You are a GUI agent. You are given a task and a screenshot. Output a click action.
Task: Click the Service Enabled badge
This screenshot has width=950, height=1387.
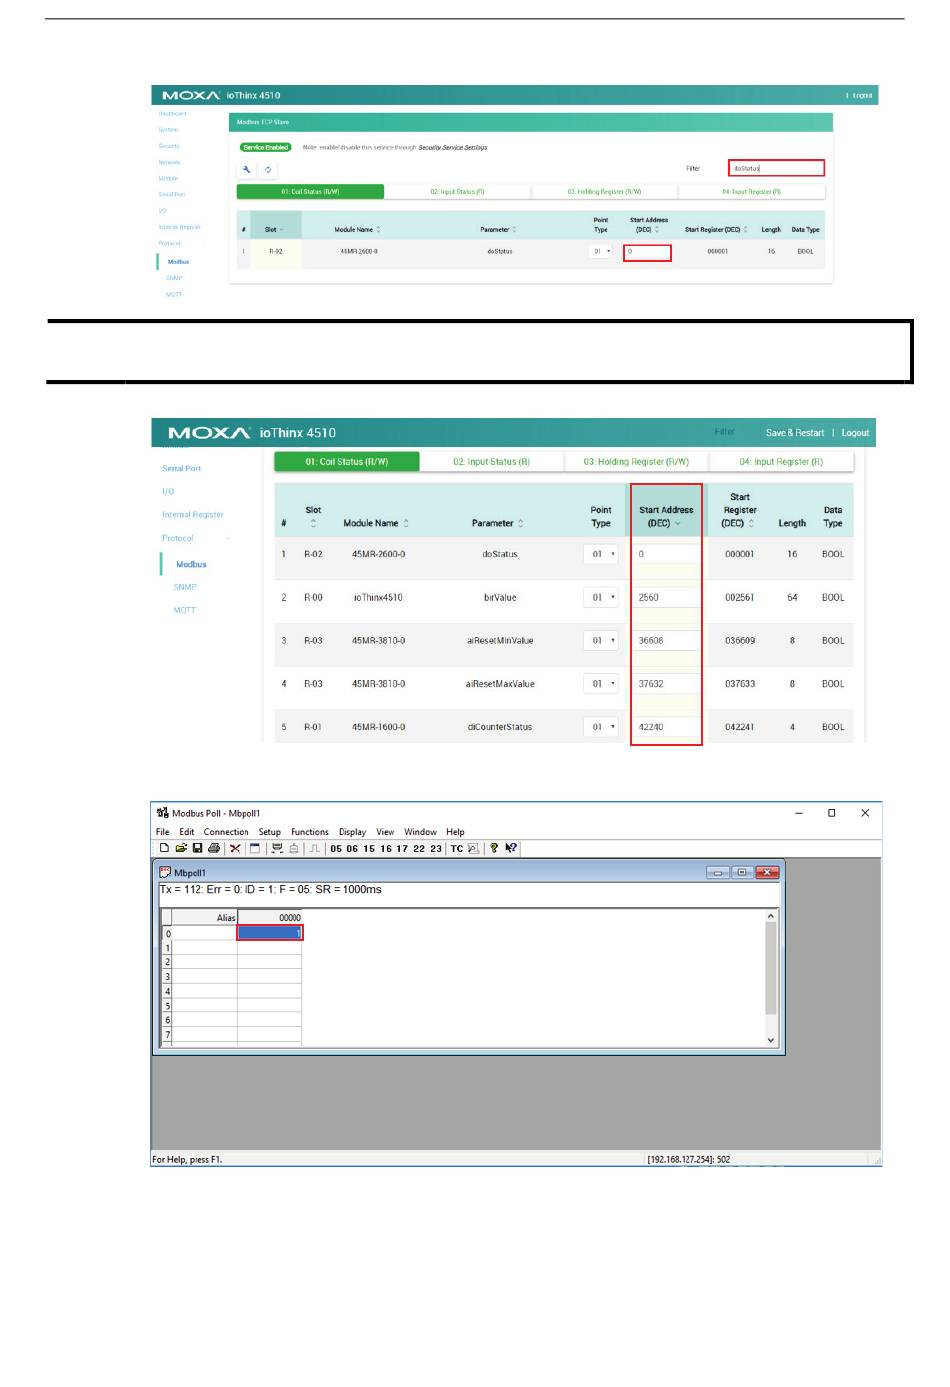pyautogui.click(x=265, y=147)
